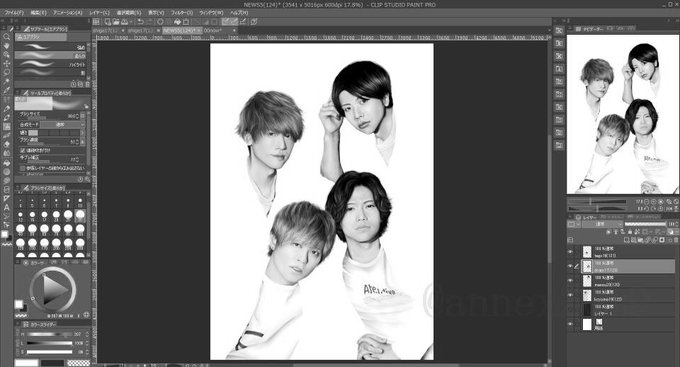This screenshot has height=367, width=680.
Task: Select the Eyedropper tool
Action: 7,91
